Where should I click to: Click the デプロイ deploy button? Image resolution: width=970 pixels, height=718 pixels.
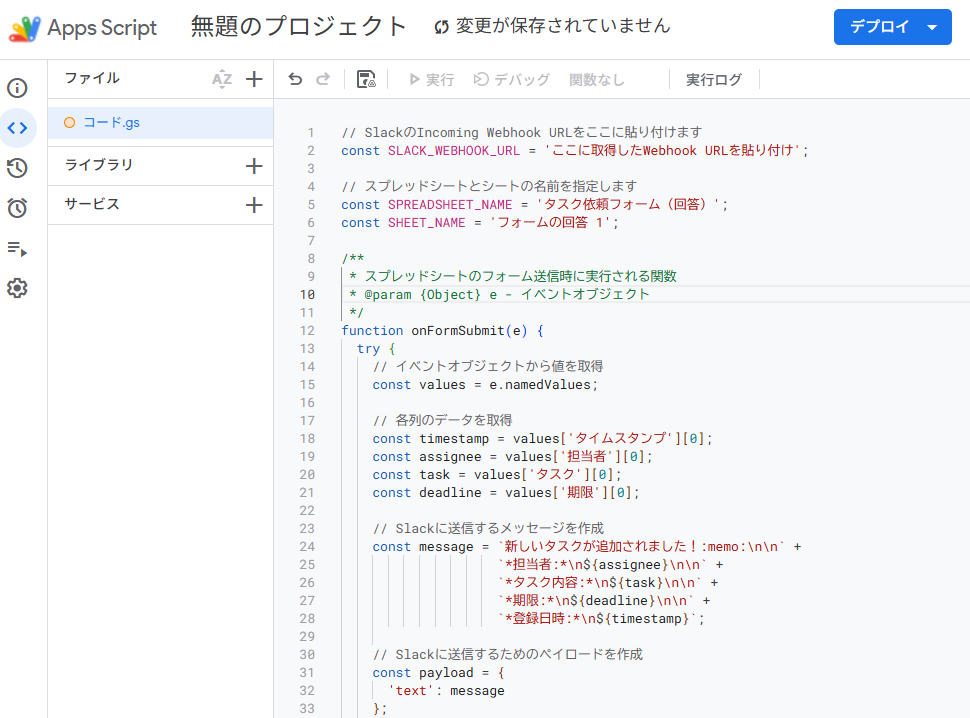(879, 27)
